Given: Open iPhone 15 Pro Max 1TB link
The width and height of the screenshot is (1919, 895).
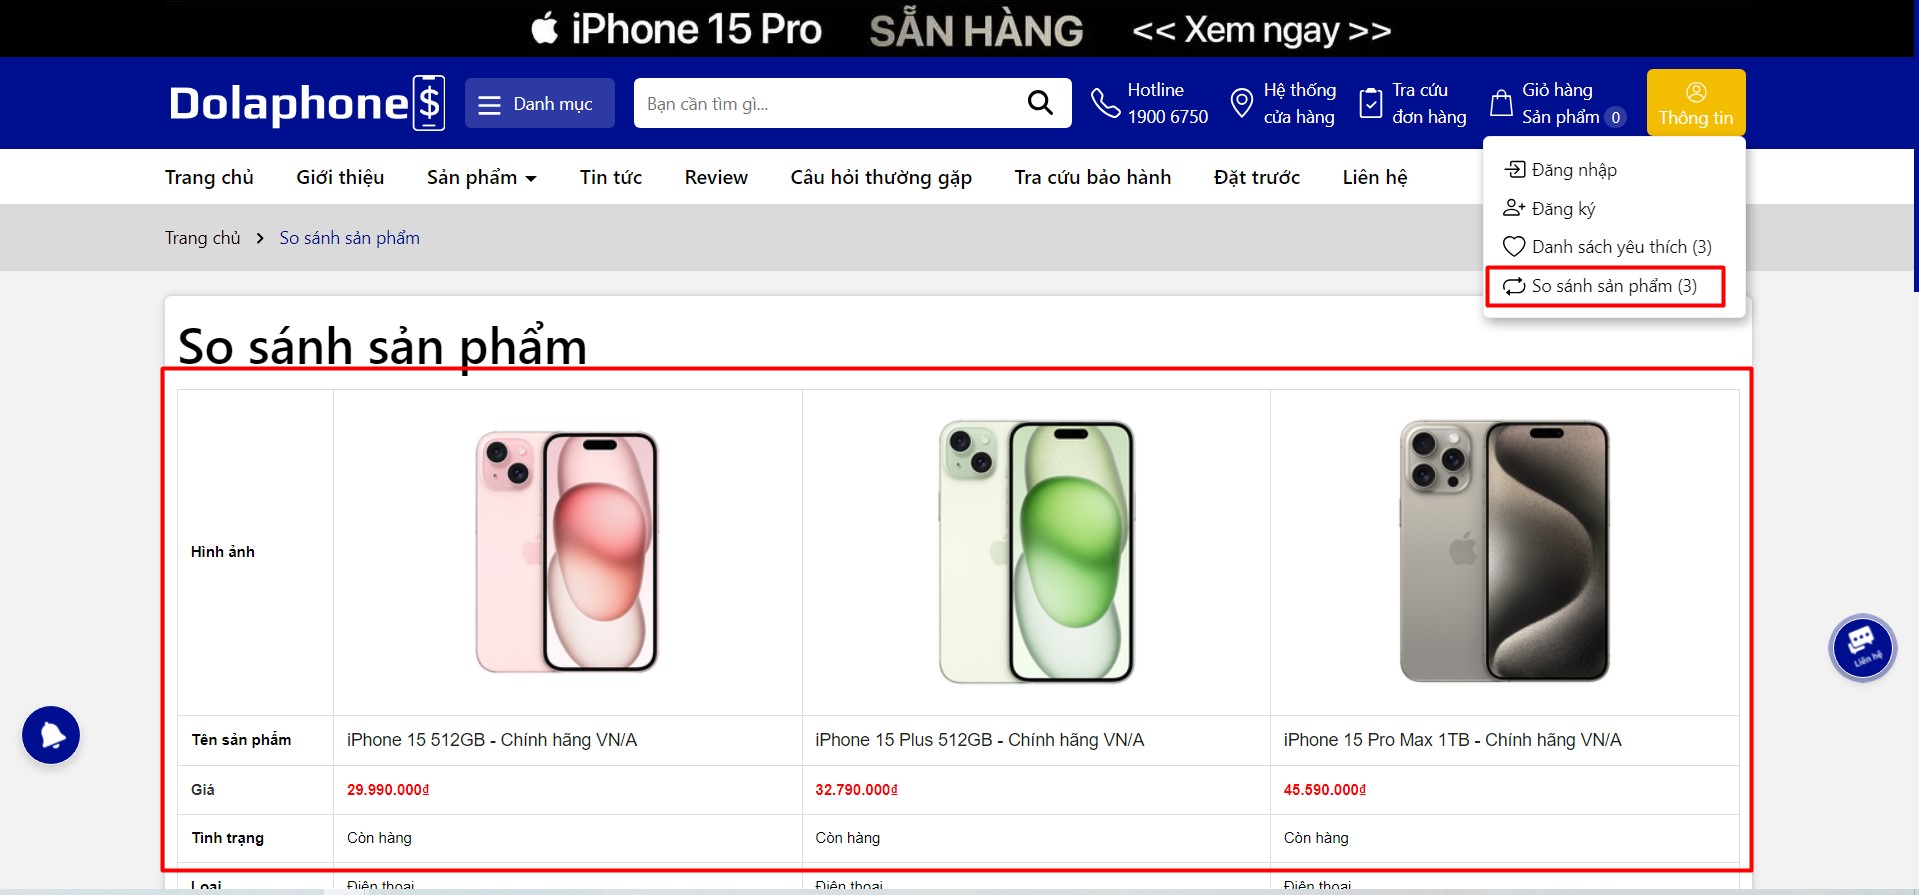Looking at the screenshot, I should point(1453,740).
